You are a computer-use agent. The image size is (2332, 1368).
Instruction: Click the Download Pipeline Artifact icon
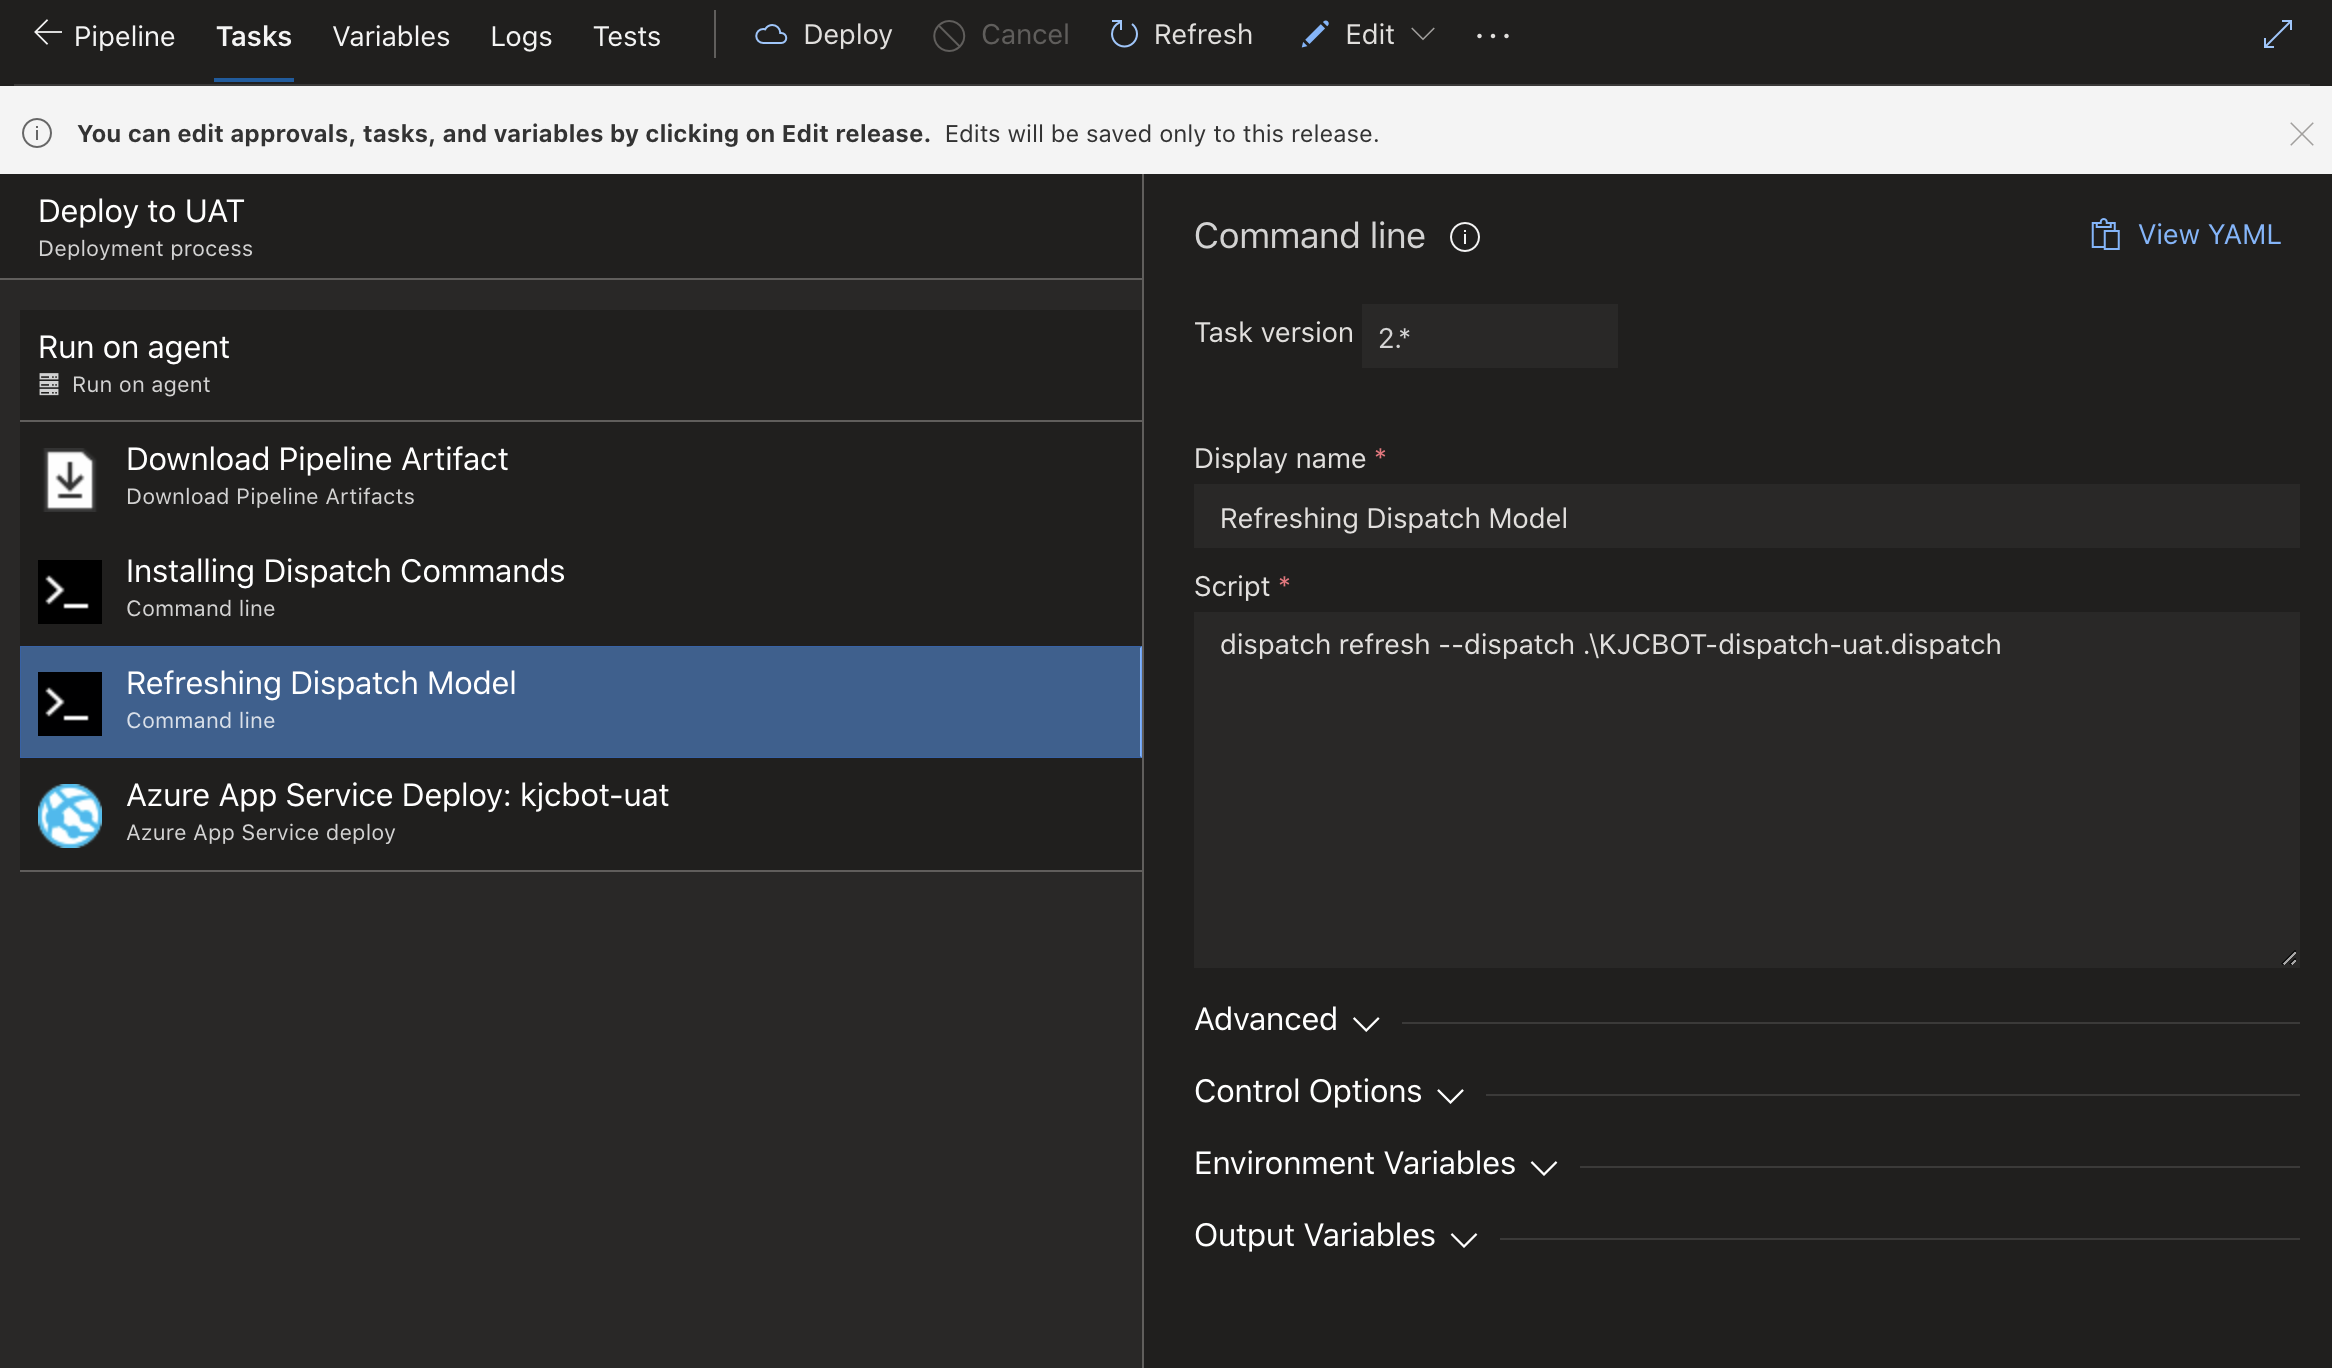point(70,480)
